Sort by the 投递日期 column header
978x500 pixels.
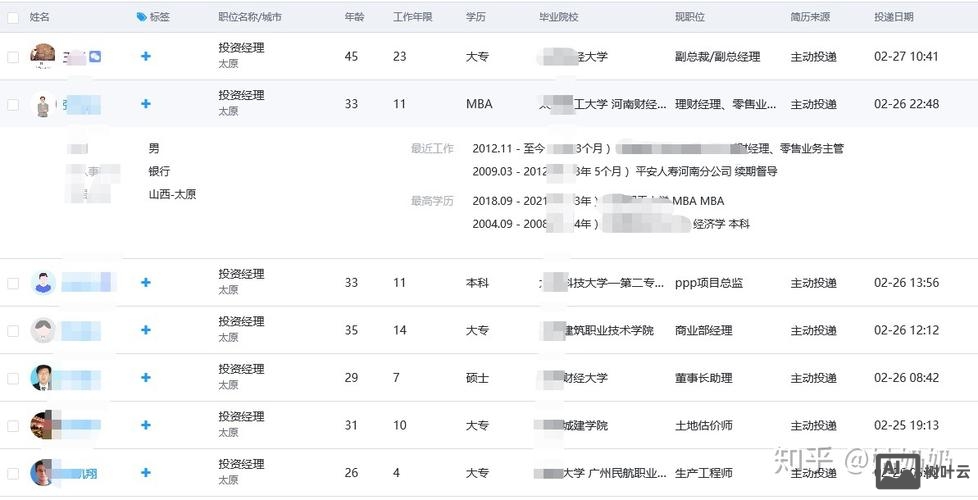point(894,17)
